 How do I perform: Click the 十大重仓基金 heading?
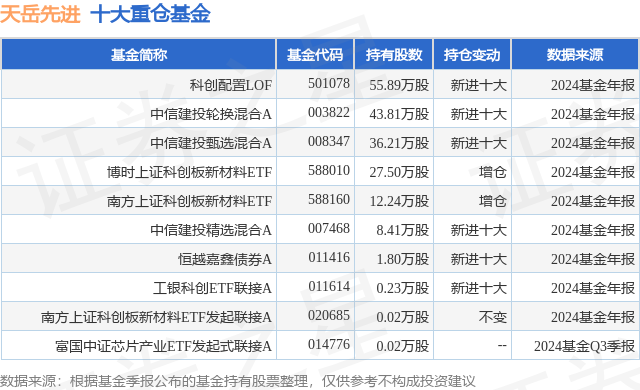point(151,15)
